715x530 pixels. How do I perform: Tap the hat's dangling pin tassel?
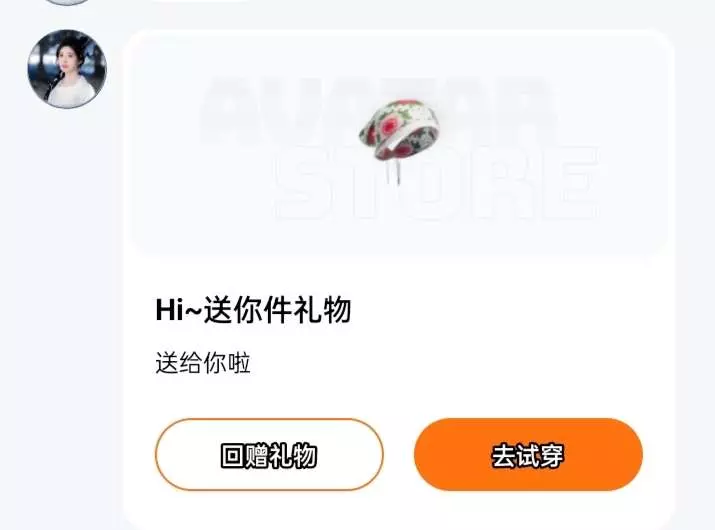click(x=399, y=173)
